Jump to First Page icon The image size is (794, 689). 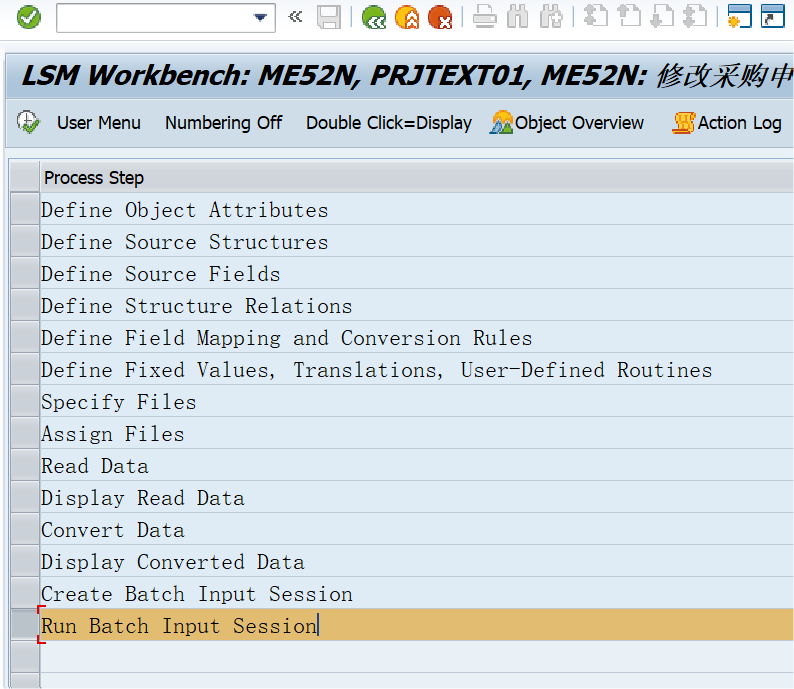pos(596,17)
